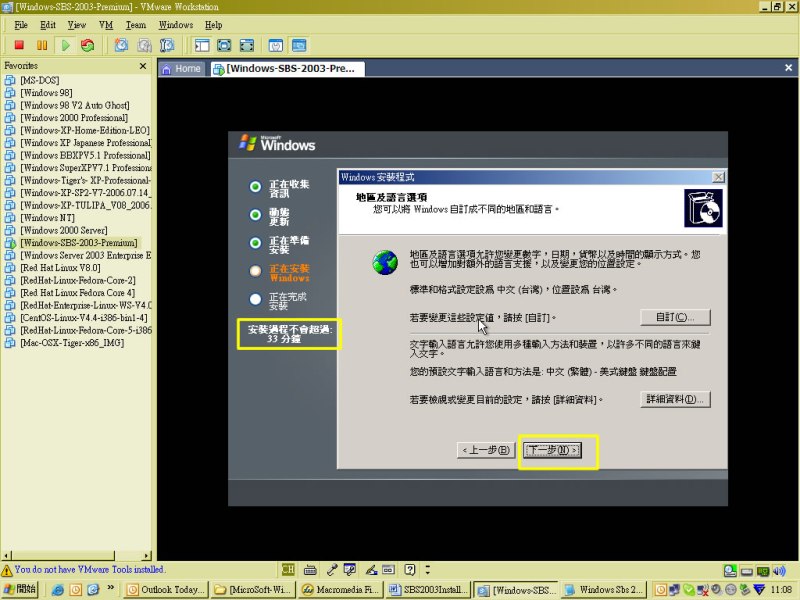Click the system tray clock showing 11:08
Image resolution: width=800 pixels, height=600 pixels.
pos(781,590)
